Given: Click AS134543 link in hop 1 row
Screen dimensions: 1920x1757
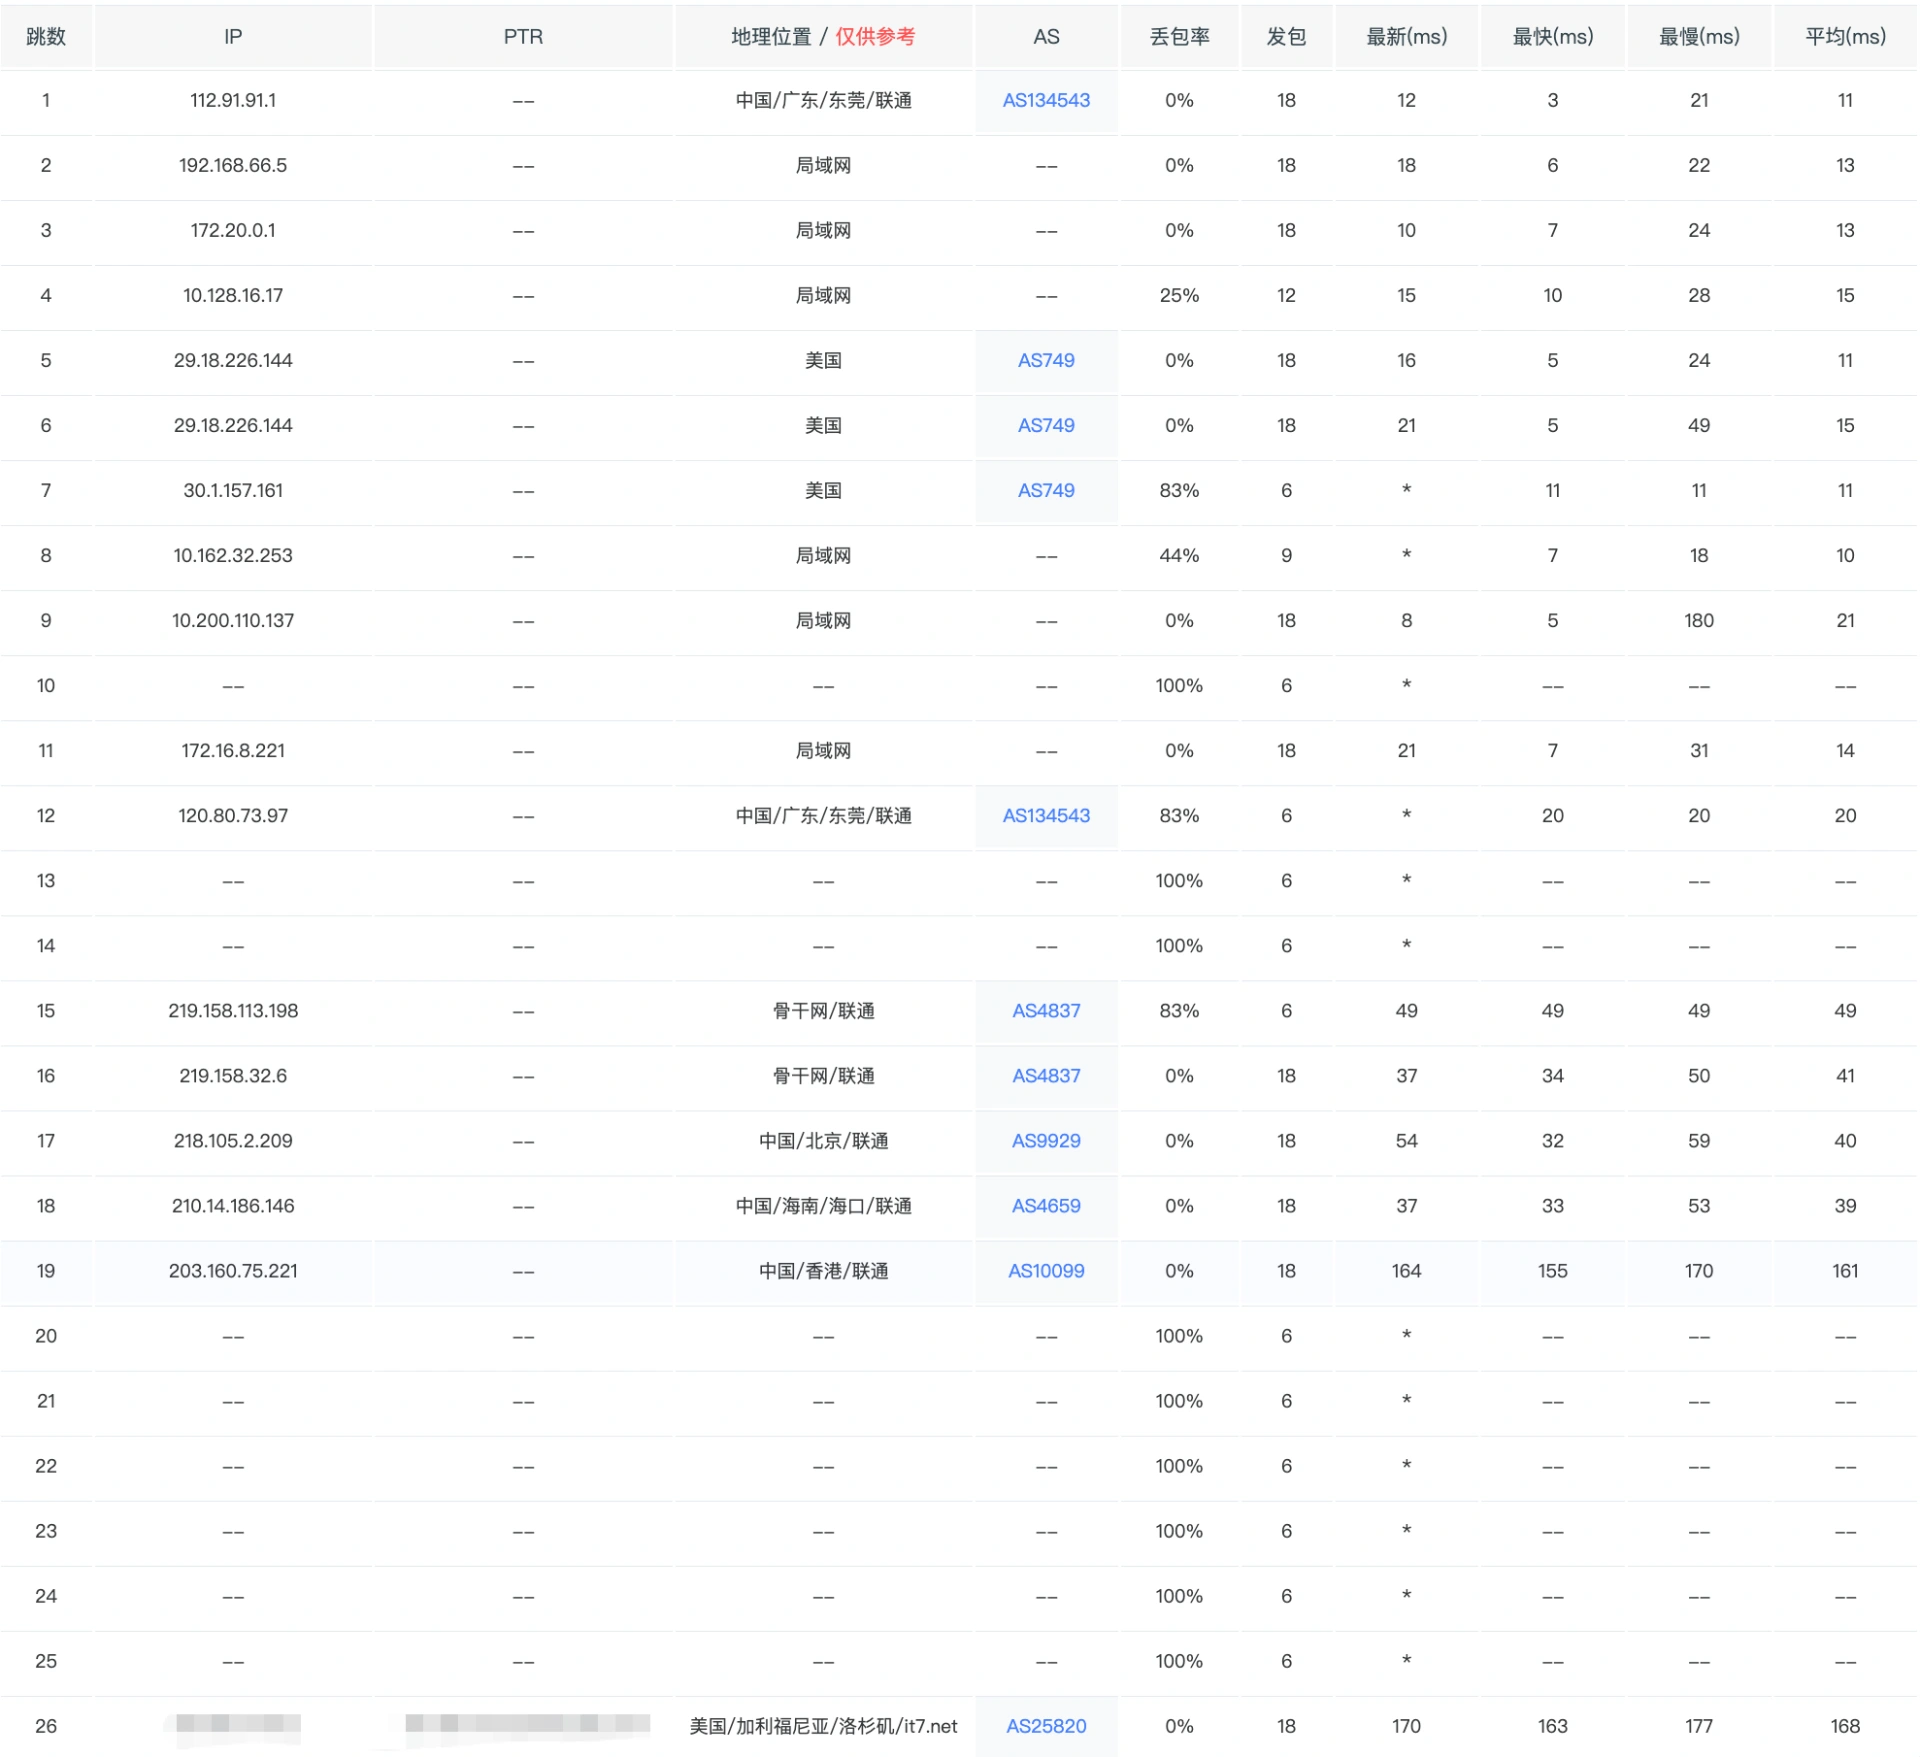Looking at the screenshot, I should click(1046, 100).
